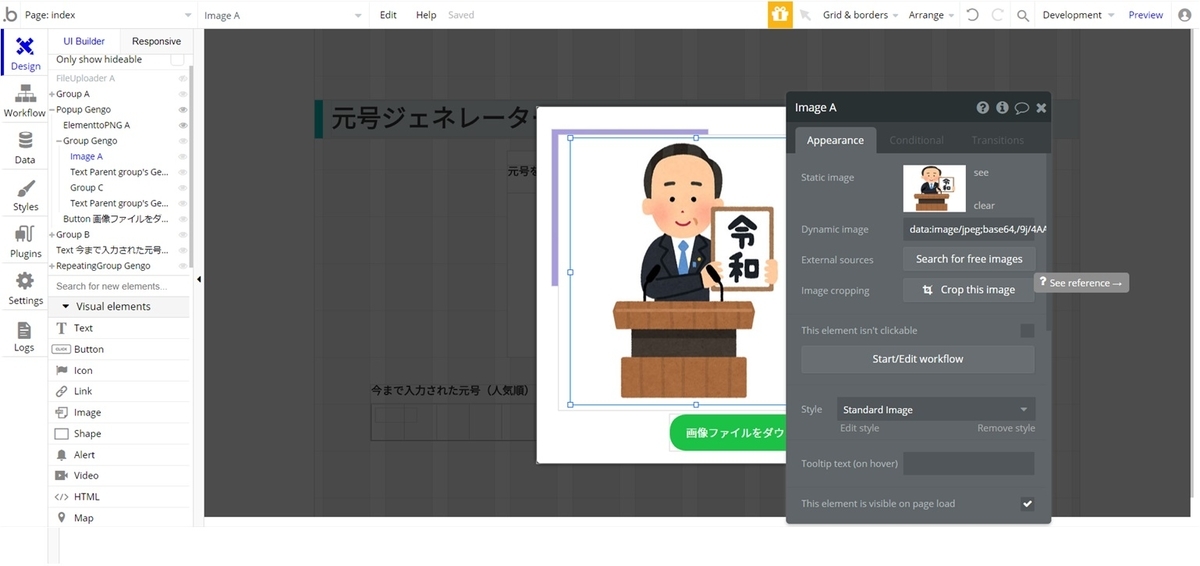Toggle visibility eye for Image A row
Screen dimensions: 1200x566
point(183,156)
